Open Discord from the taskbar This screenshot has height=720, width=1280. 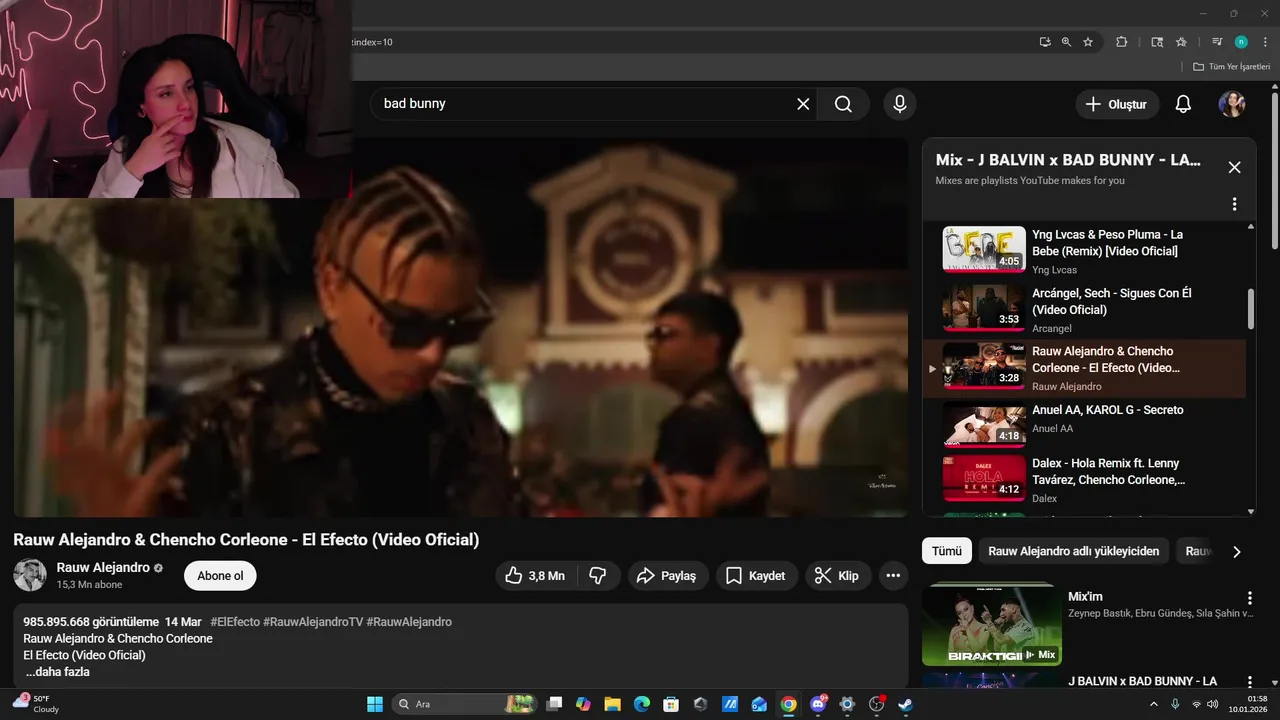(x=818, y=704)
